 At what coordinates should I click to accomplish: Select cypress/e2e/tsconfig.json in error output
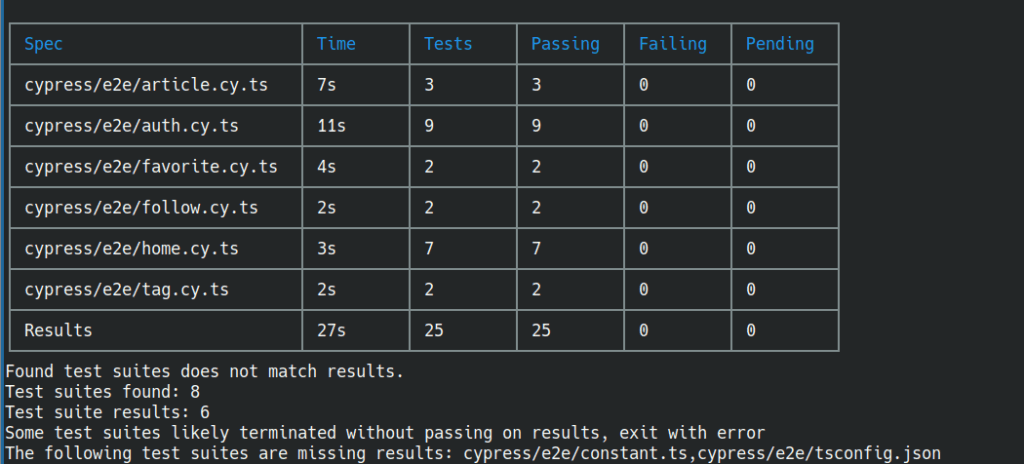pyautogui.click(x=819, y=453)
